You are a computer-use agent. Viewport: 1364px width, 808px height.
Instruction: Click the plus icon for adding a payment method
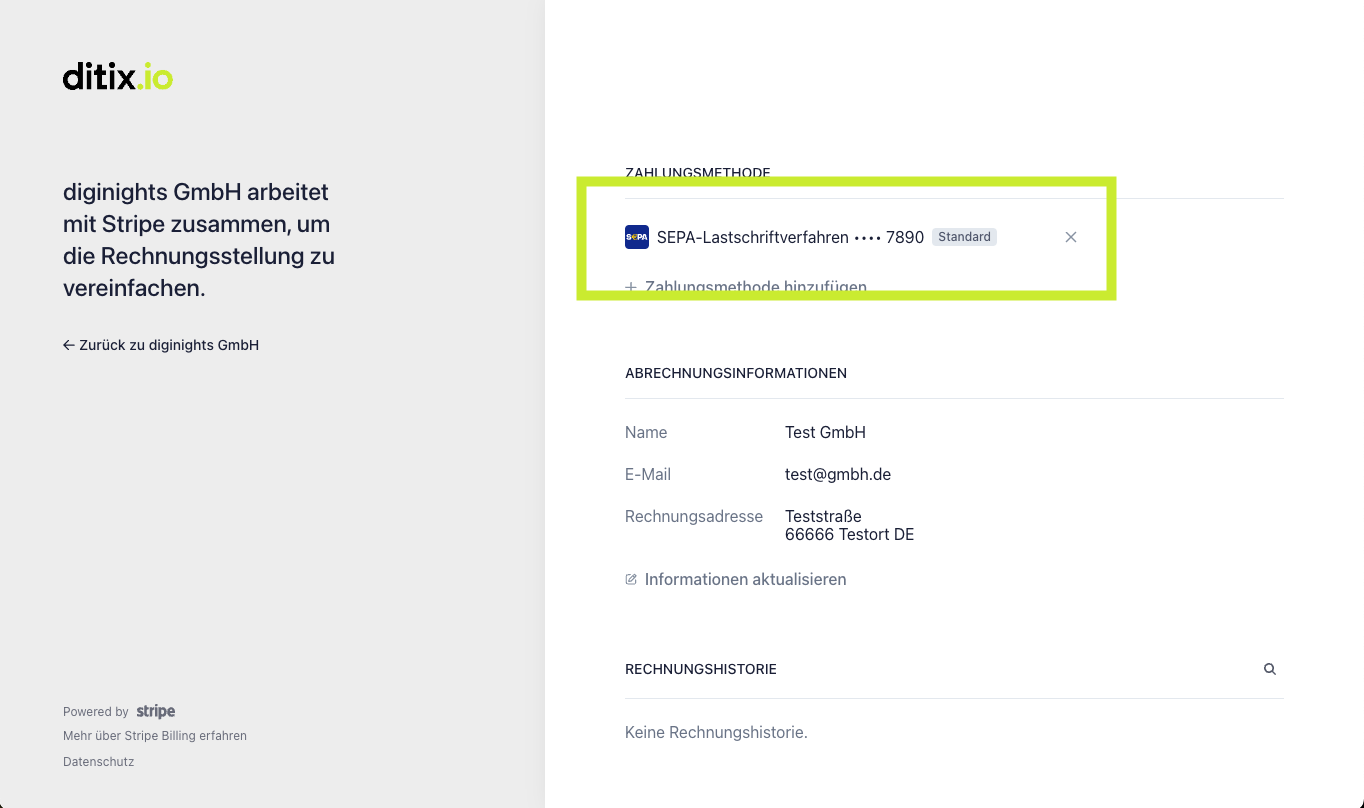(631, 287)
